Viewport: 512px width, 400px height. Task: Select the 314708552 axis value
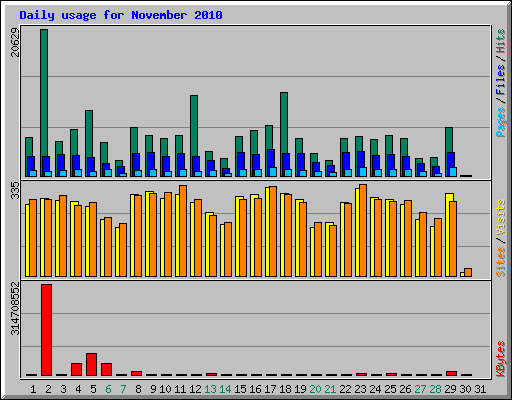click(x=15, y=308)
